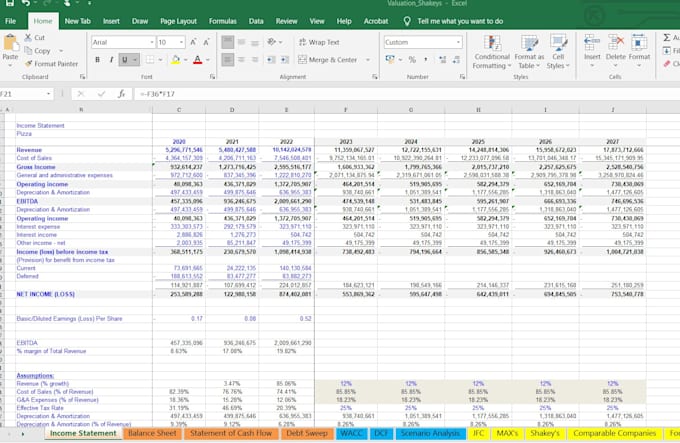Apply Comma Style format
The width and height of the screenshot is (680, 443).
tap(425, 60)
